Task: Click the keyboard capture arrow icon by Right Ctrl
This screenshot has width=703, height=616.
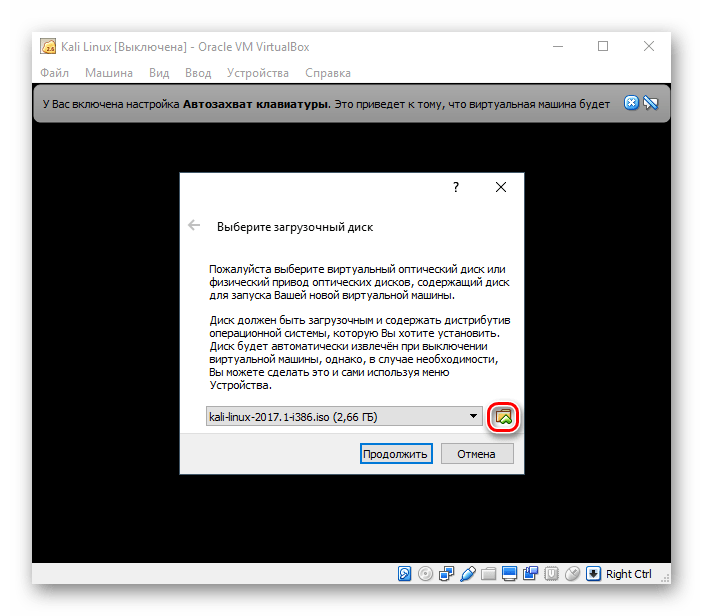Action: [x=593, y=574]
